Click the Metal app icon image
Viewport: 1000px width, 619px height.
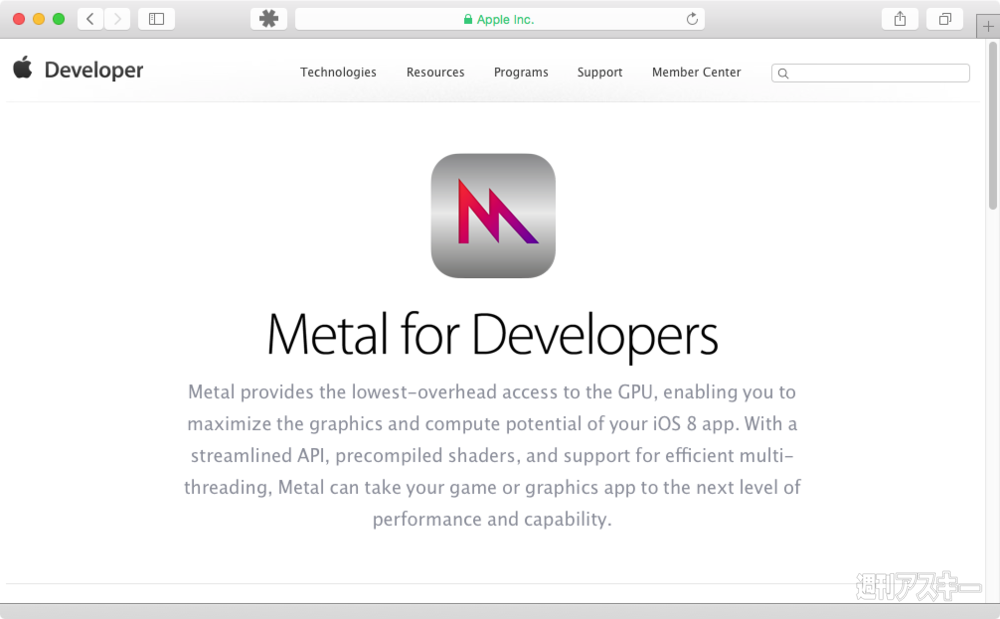[493, 215]
